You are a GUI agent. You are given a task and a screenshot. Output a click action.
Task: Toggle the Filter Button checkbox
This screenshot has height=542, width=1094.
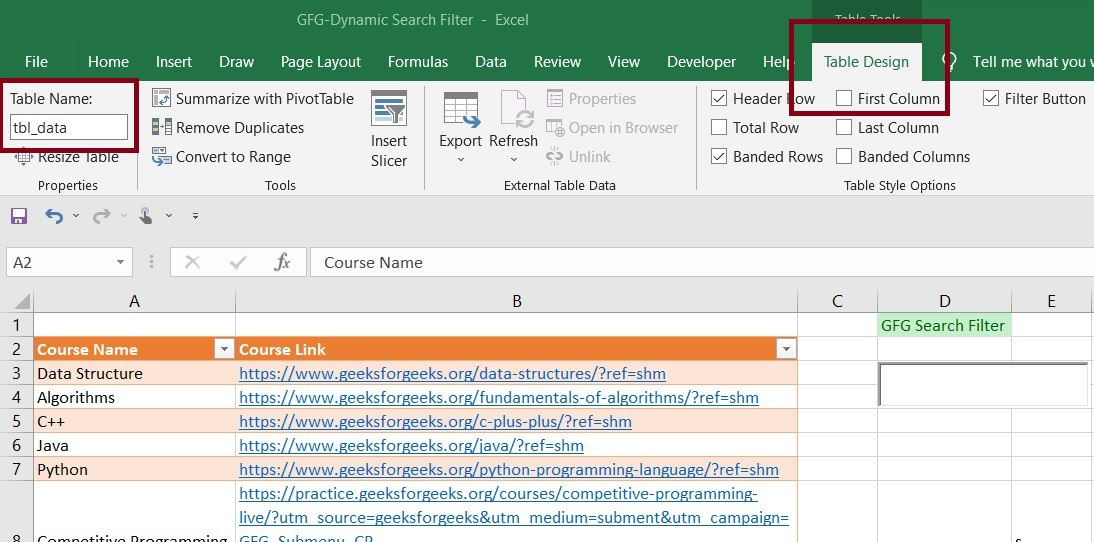coord(991,98)
